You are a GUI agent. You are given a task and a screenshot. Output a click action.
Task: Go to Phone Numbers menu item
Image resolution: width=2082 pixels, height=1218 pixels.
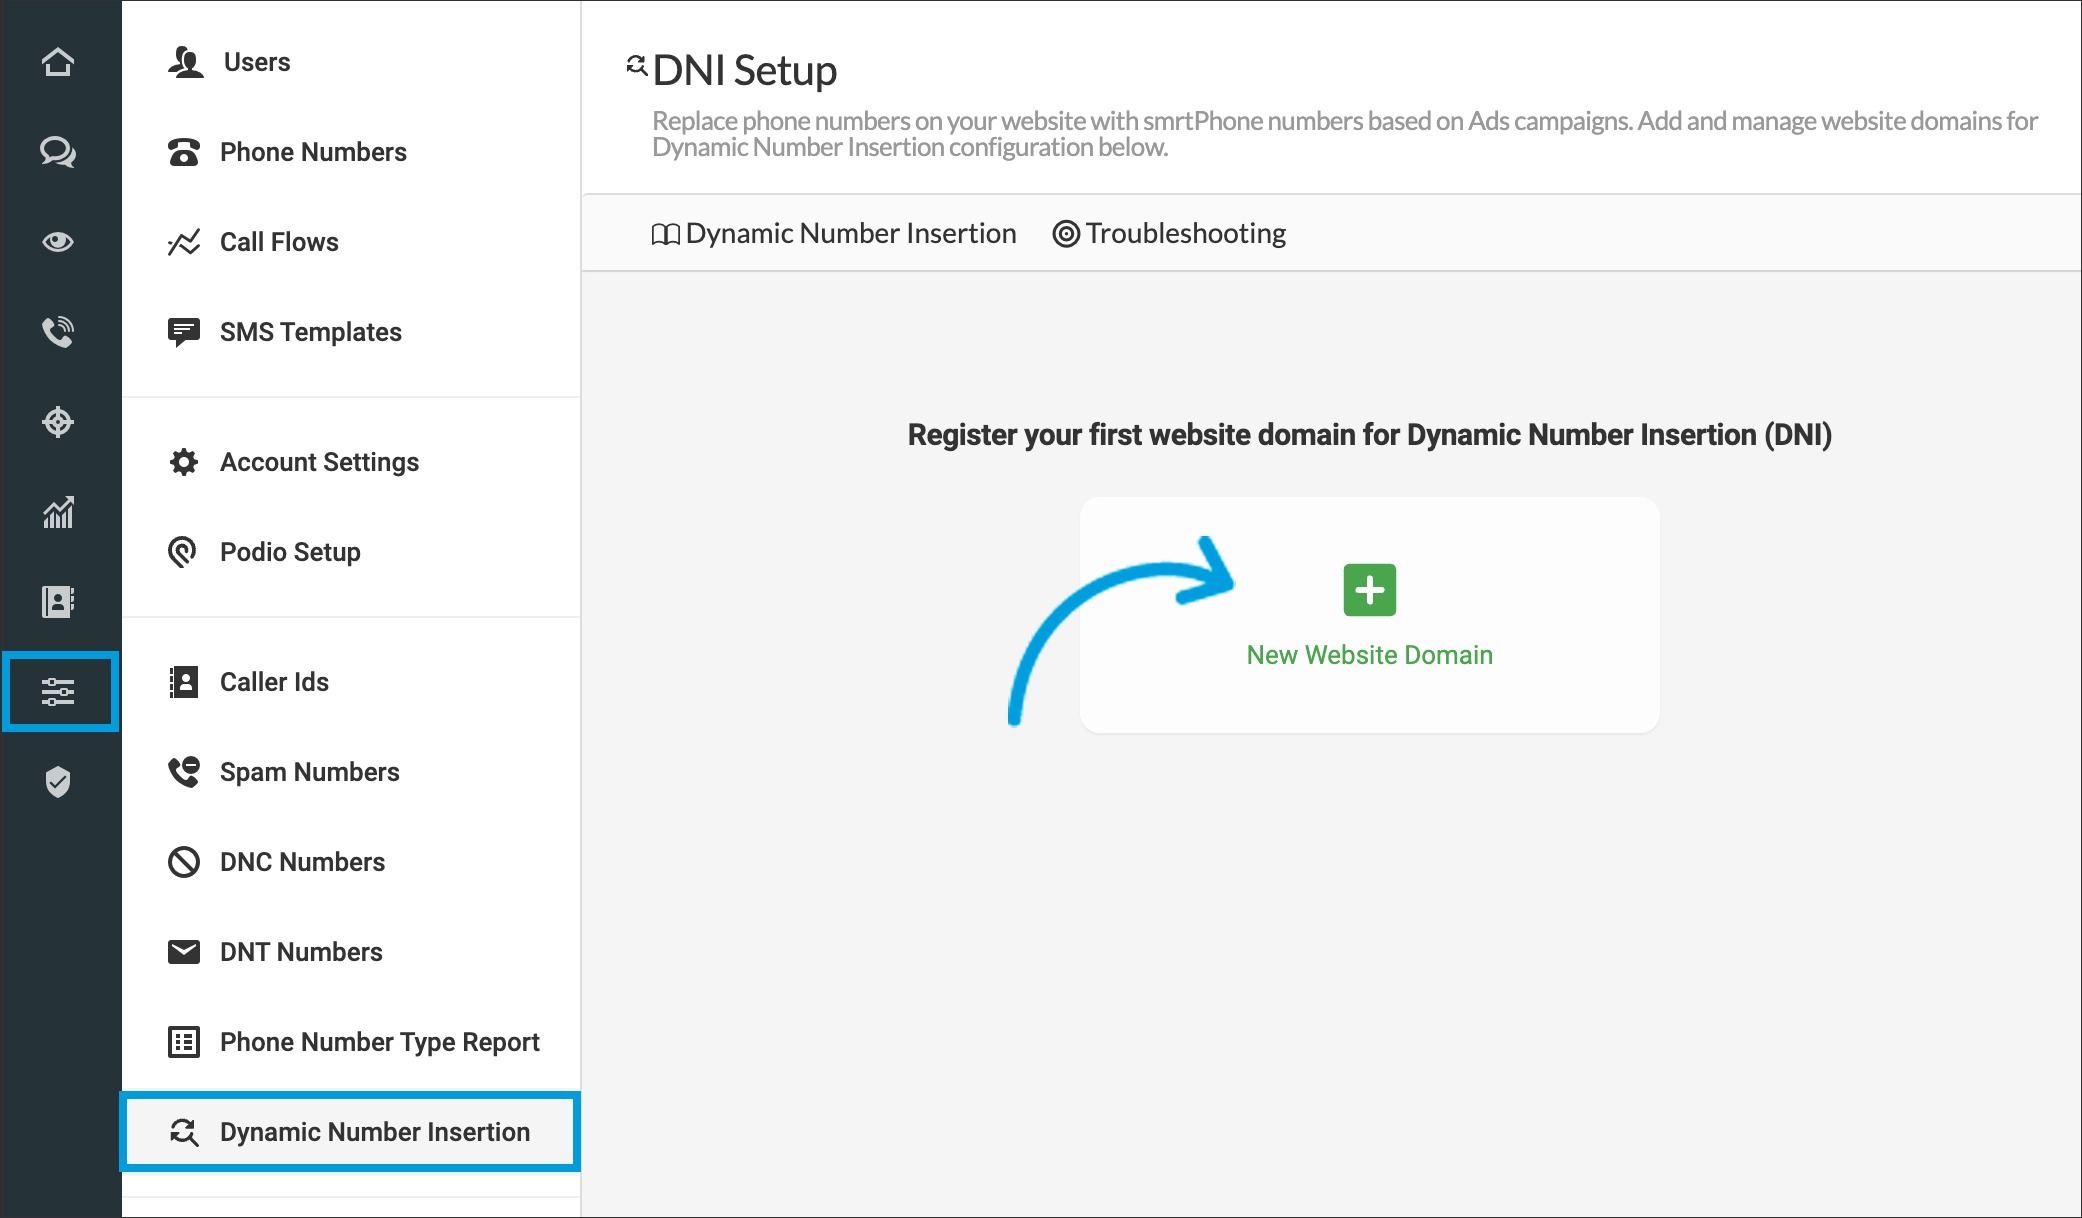[x=312, y=152]
